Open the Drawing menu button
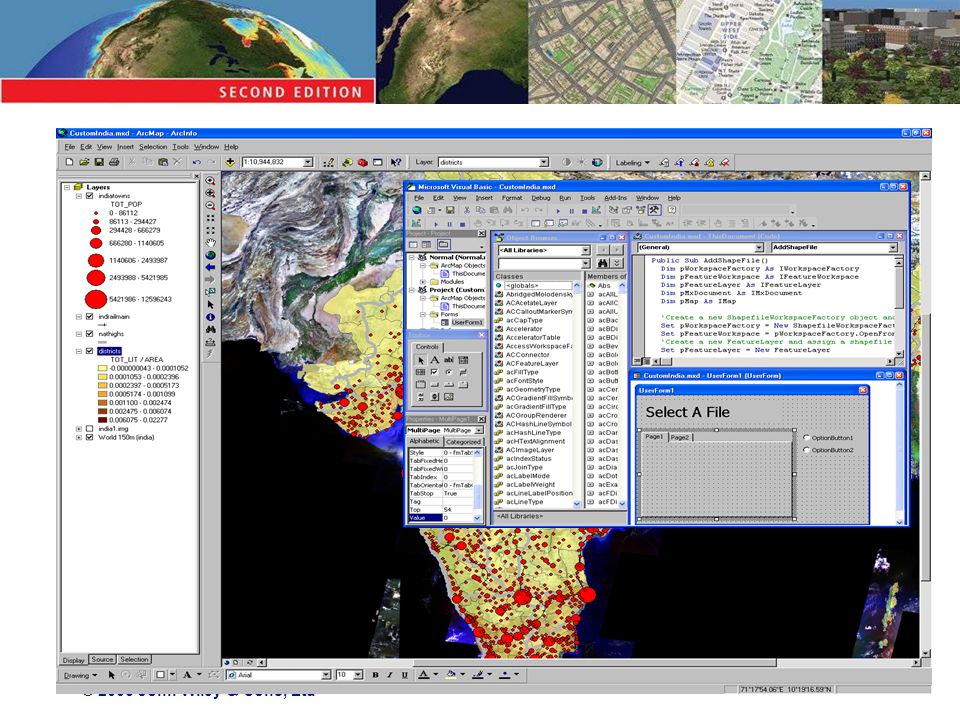 tap(80, 675)
